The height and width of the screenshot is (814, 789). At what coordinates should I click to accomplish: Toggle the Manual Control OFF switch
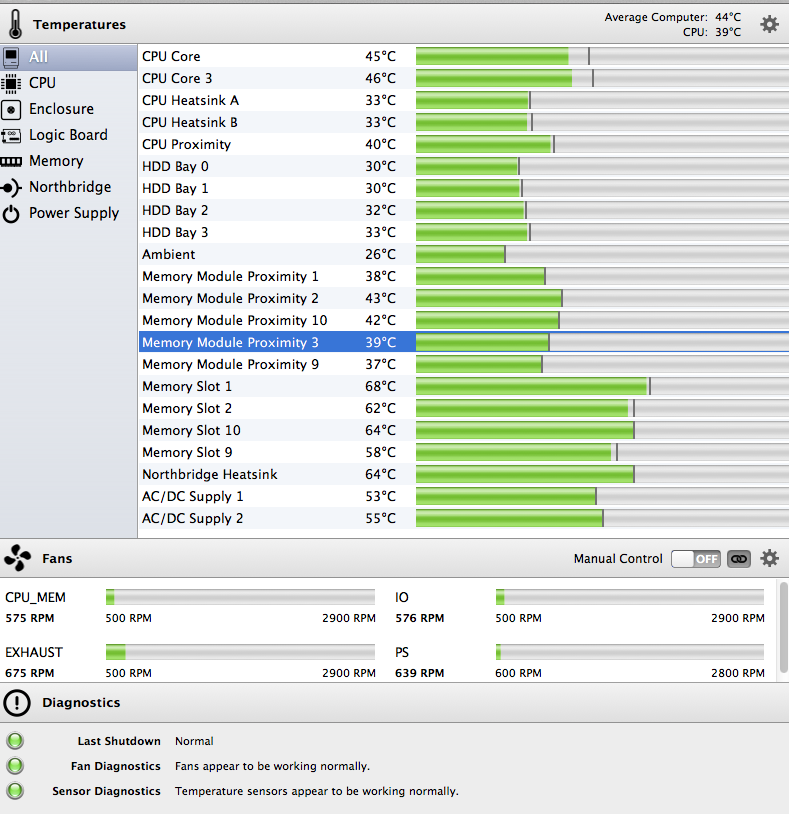click(696, 559)
